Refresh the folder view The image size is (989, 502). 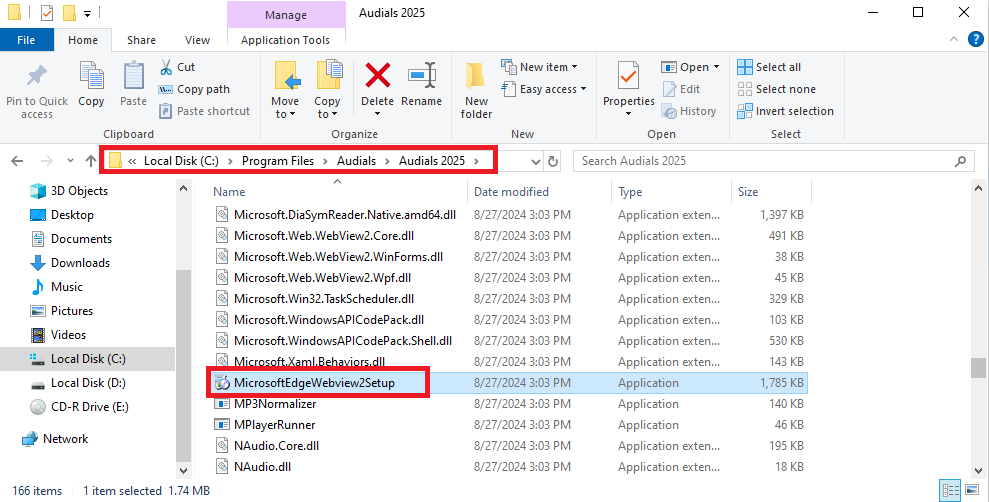(553, 161)
